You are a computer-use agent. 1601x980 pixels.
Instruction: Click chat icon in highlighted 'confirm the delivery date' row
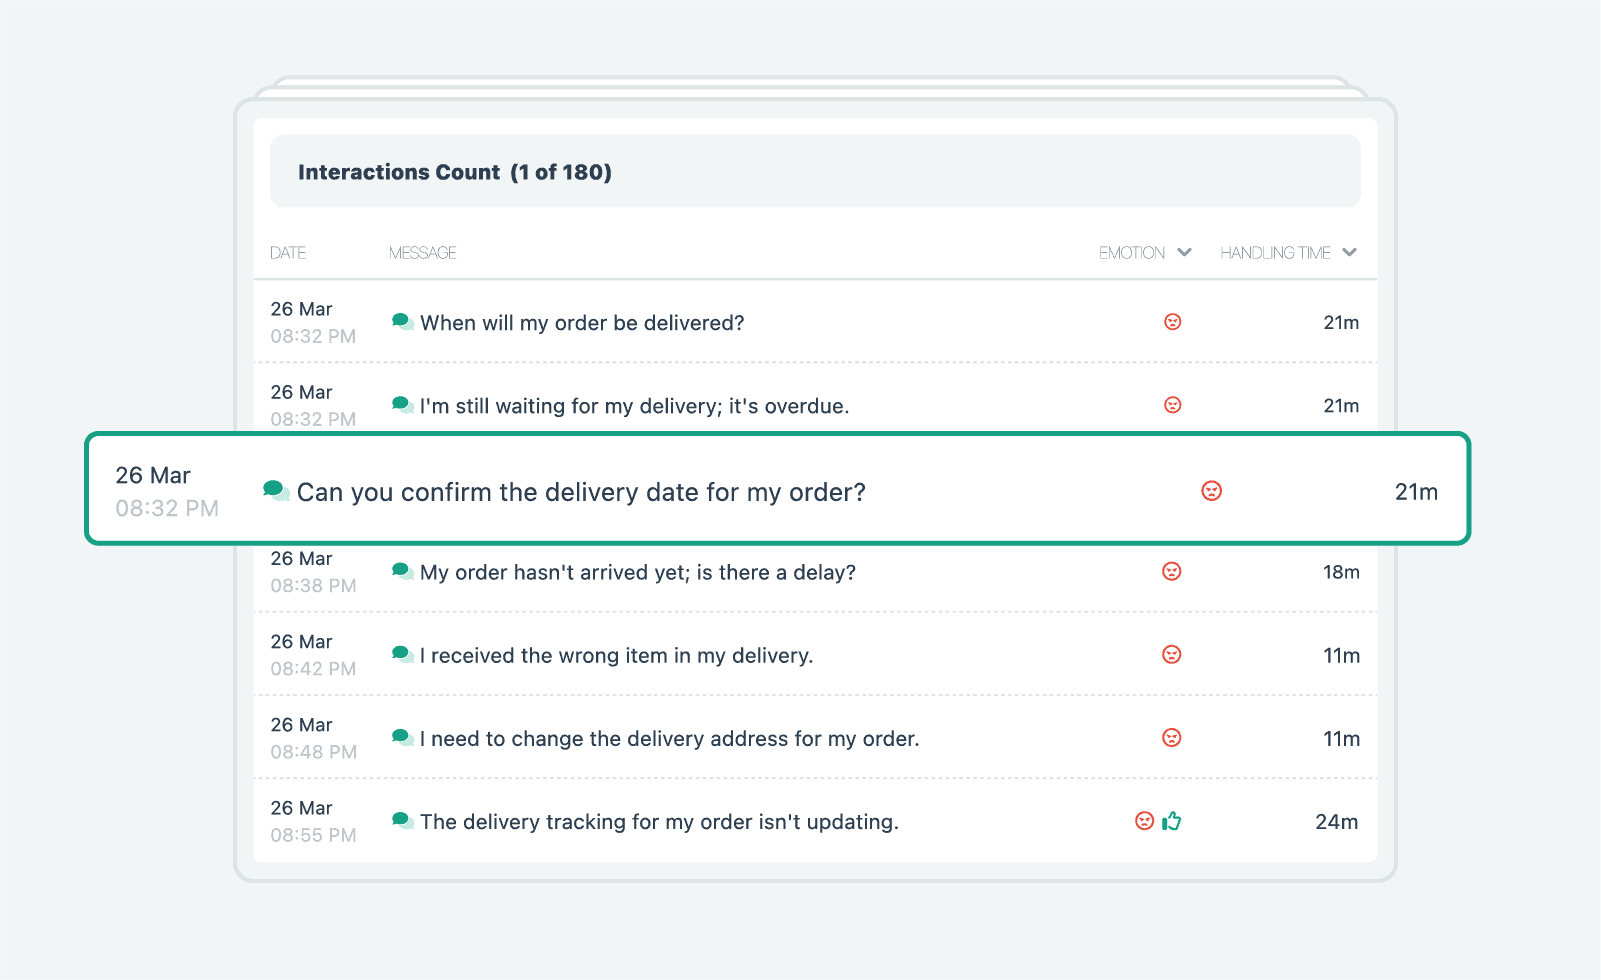275,490
